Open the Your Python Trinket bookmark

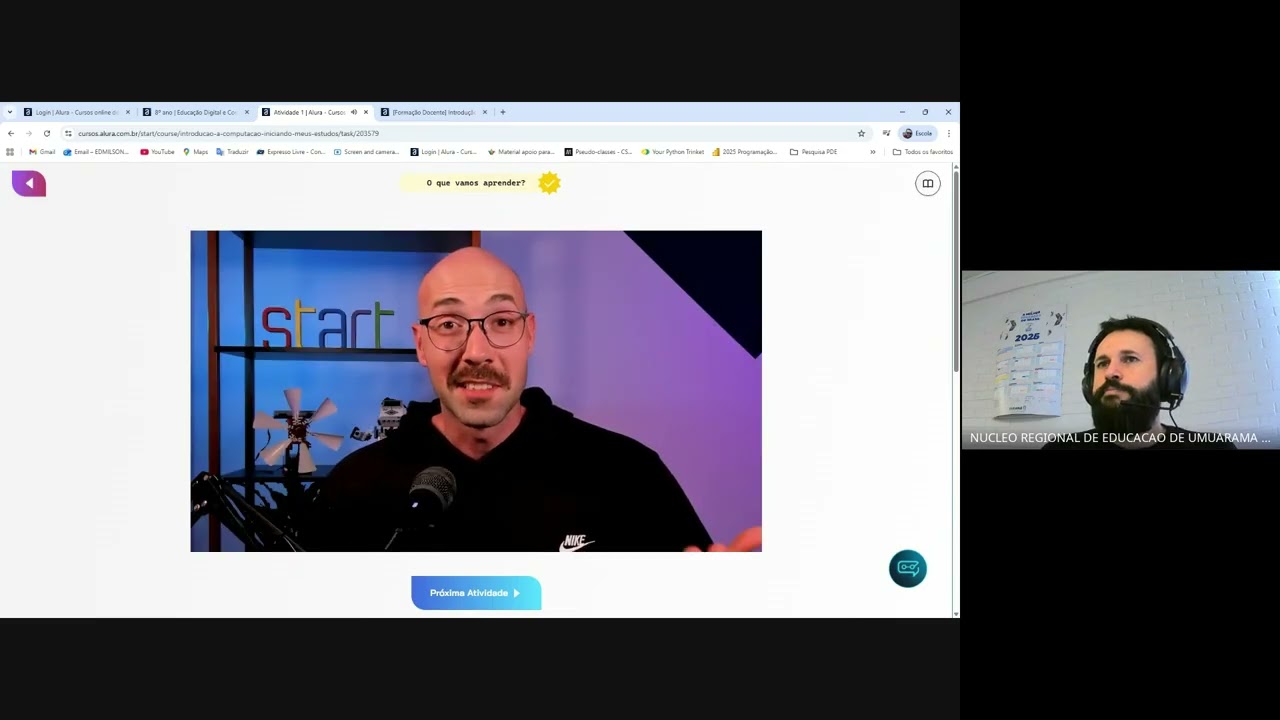672,152
